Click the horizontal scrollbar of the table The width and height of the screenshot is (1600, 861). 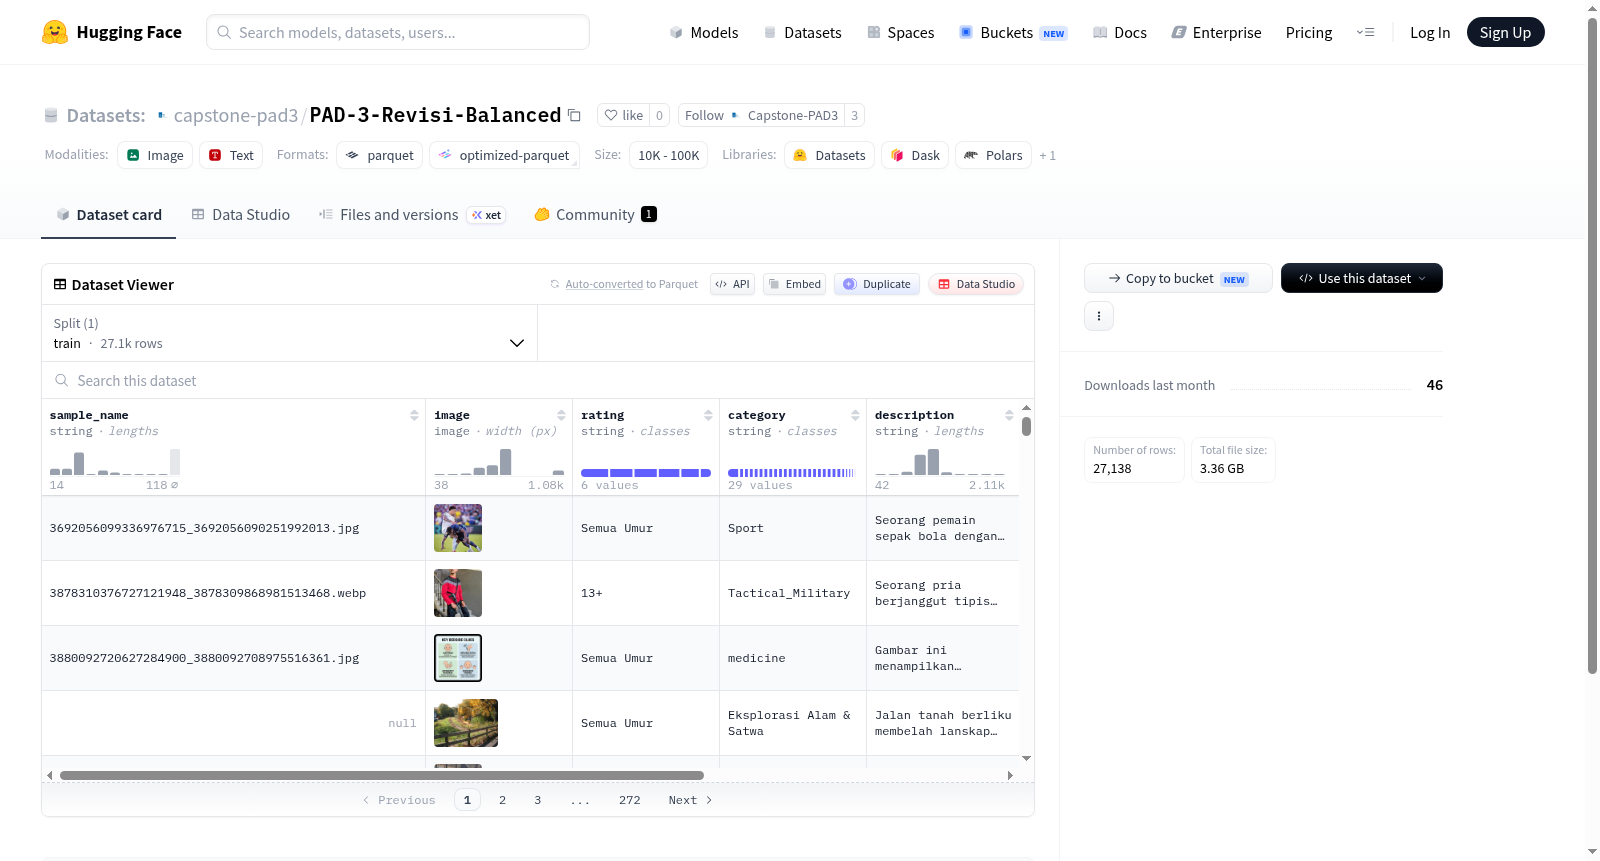382,775
